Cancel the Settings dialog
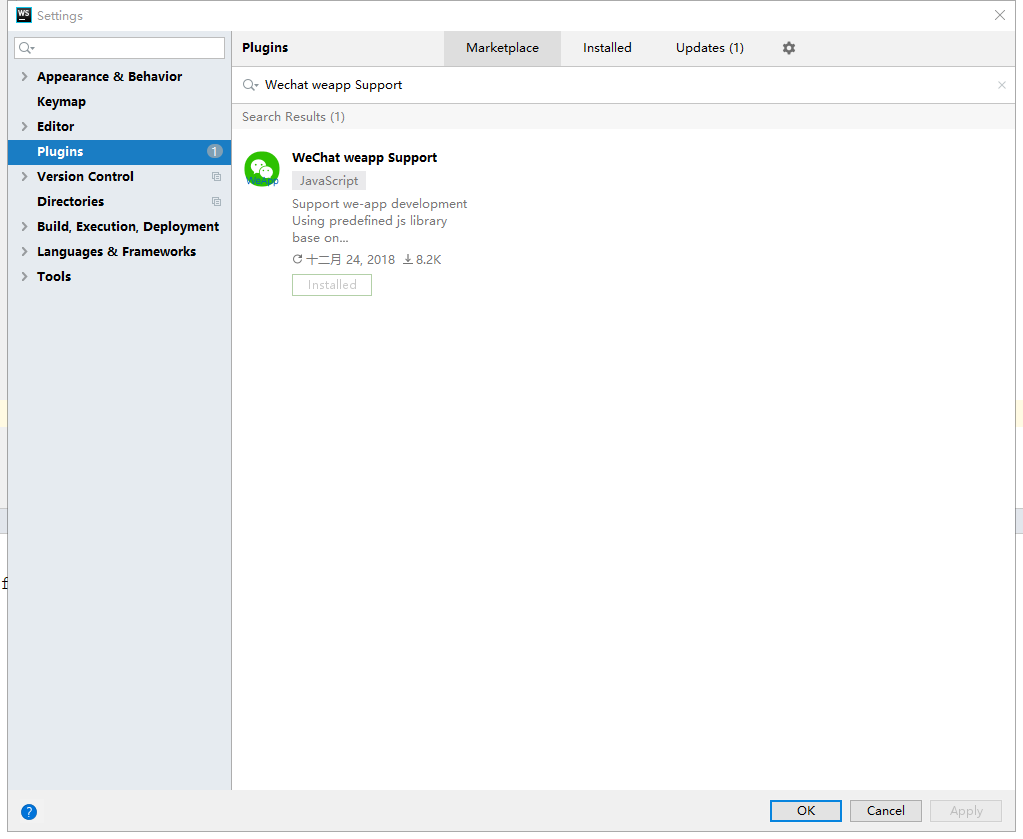1023x839 pixels. point(885,811)
